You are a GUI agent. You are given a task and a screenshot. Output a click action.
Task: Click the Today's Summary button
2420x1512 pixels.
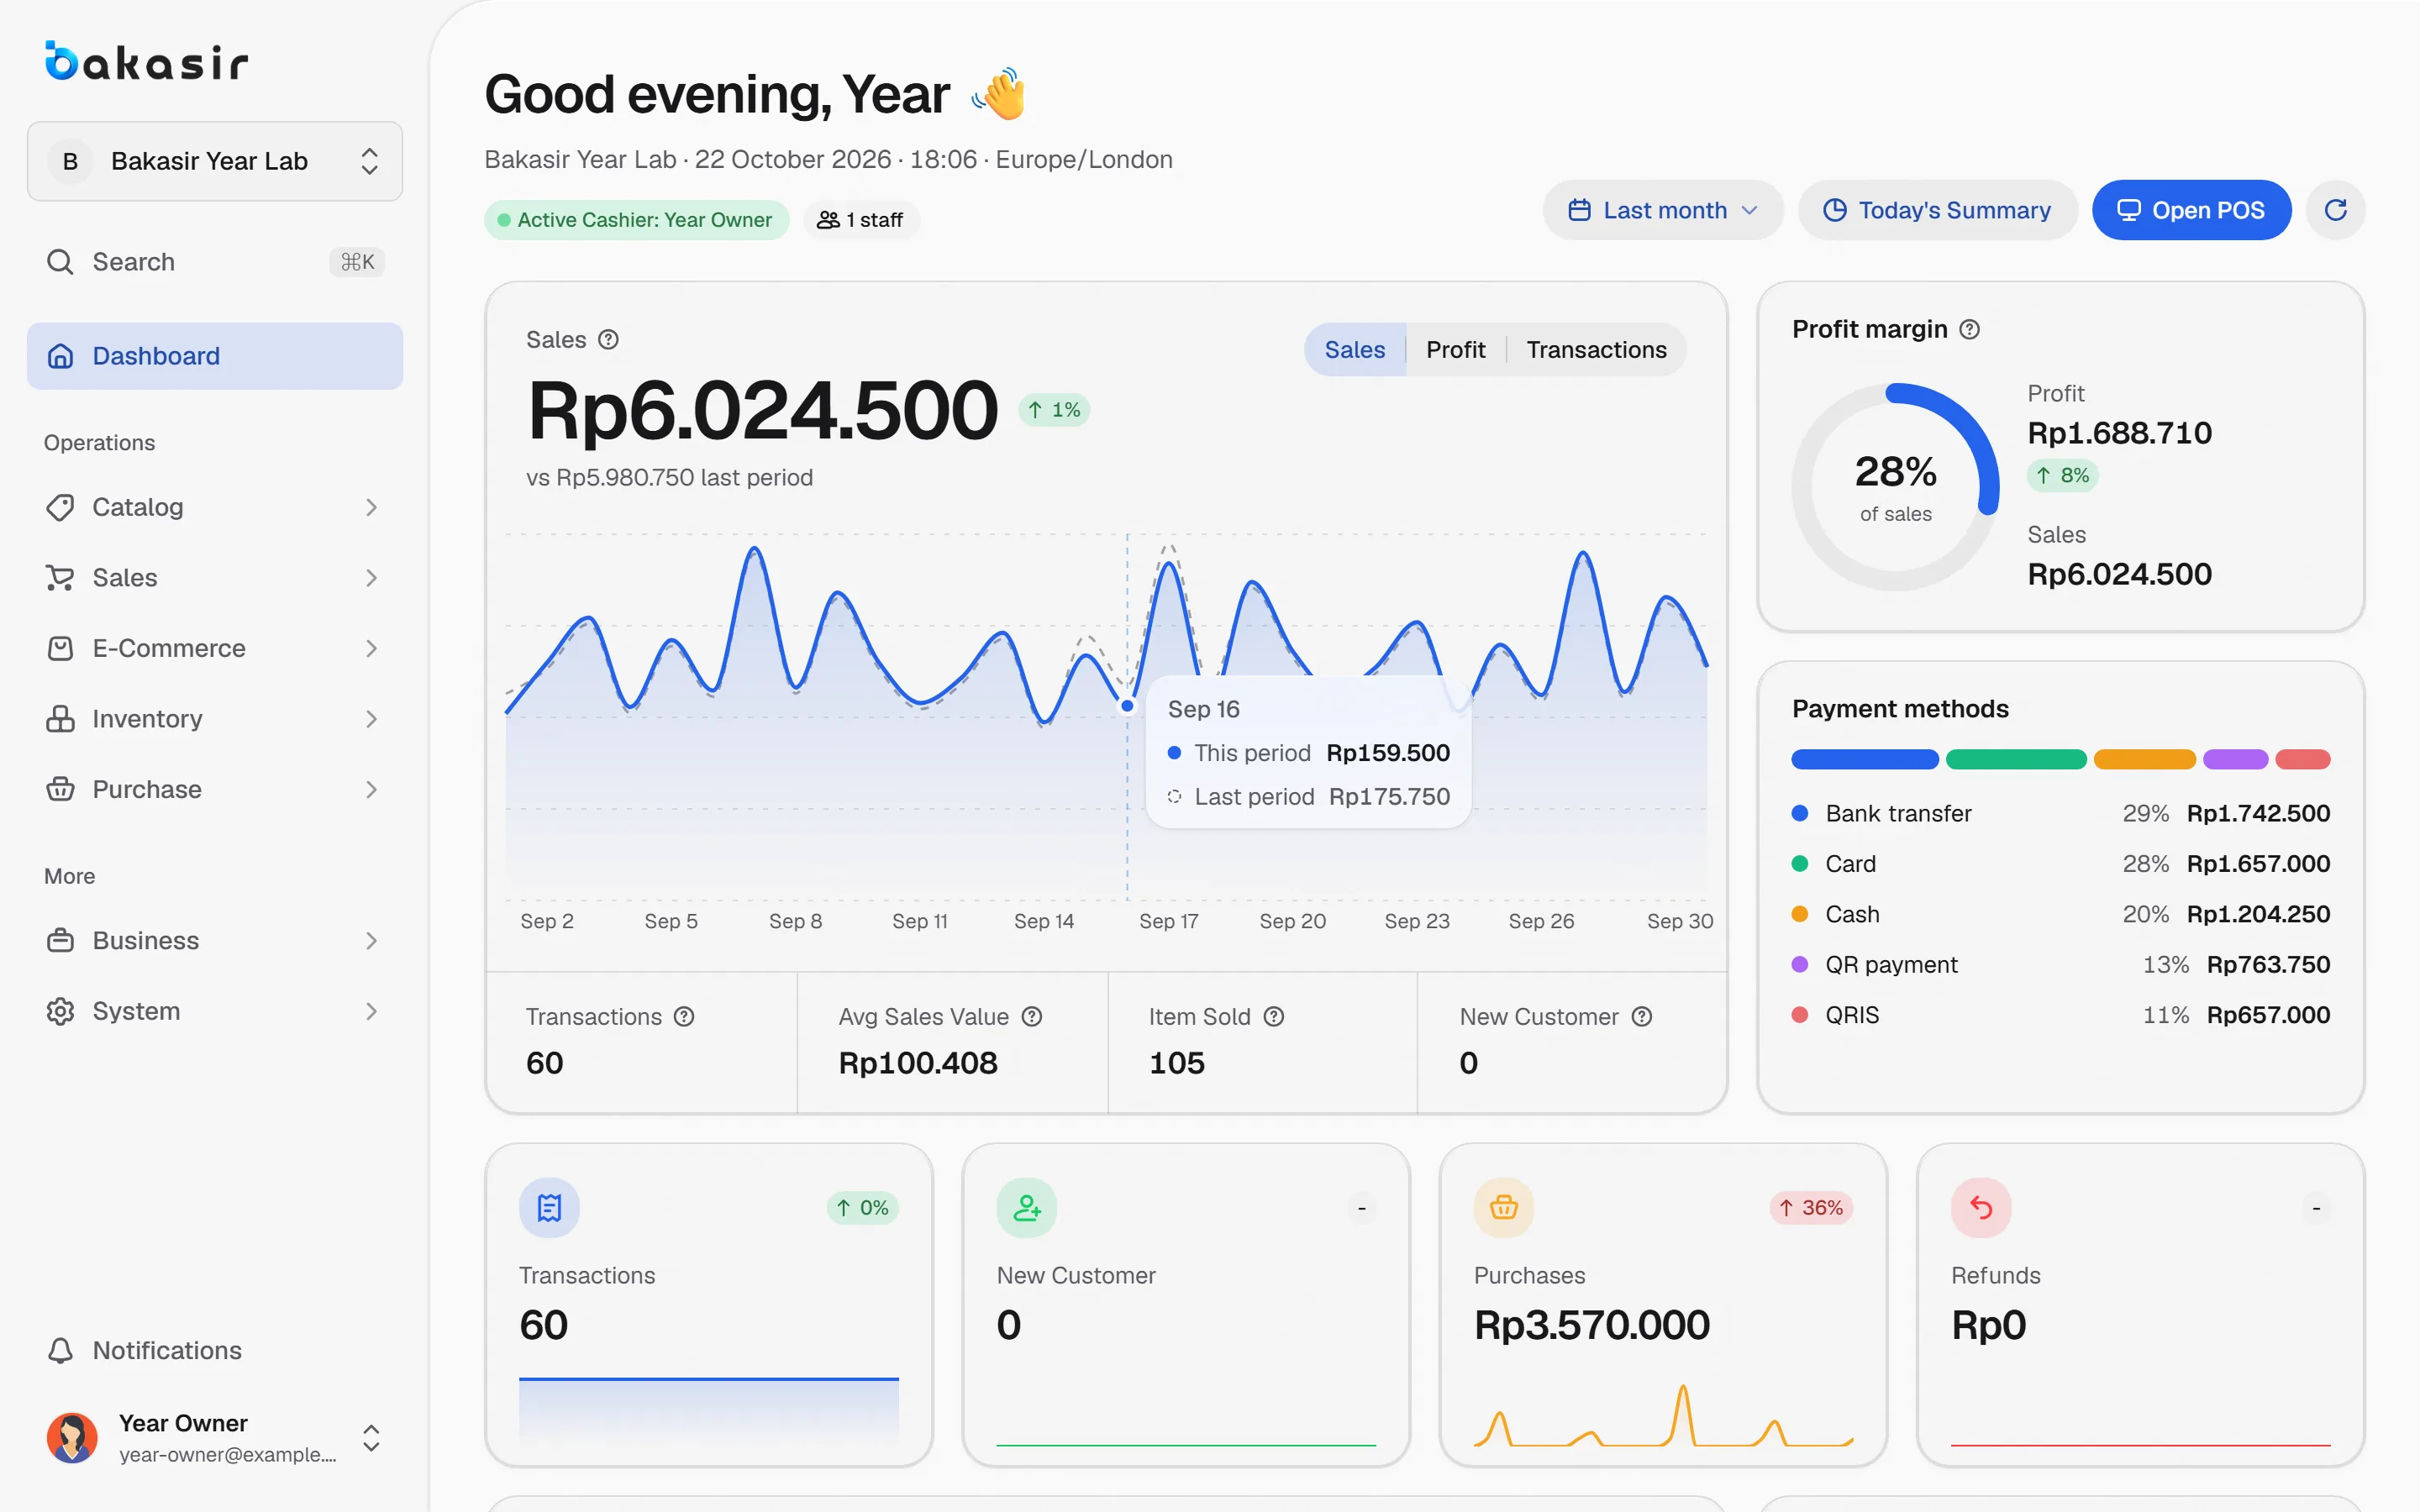coord(1937,210)
